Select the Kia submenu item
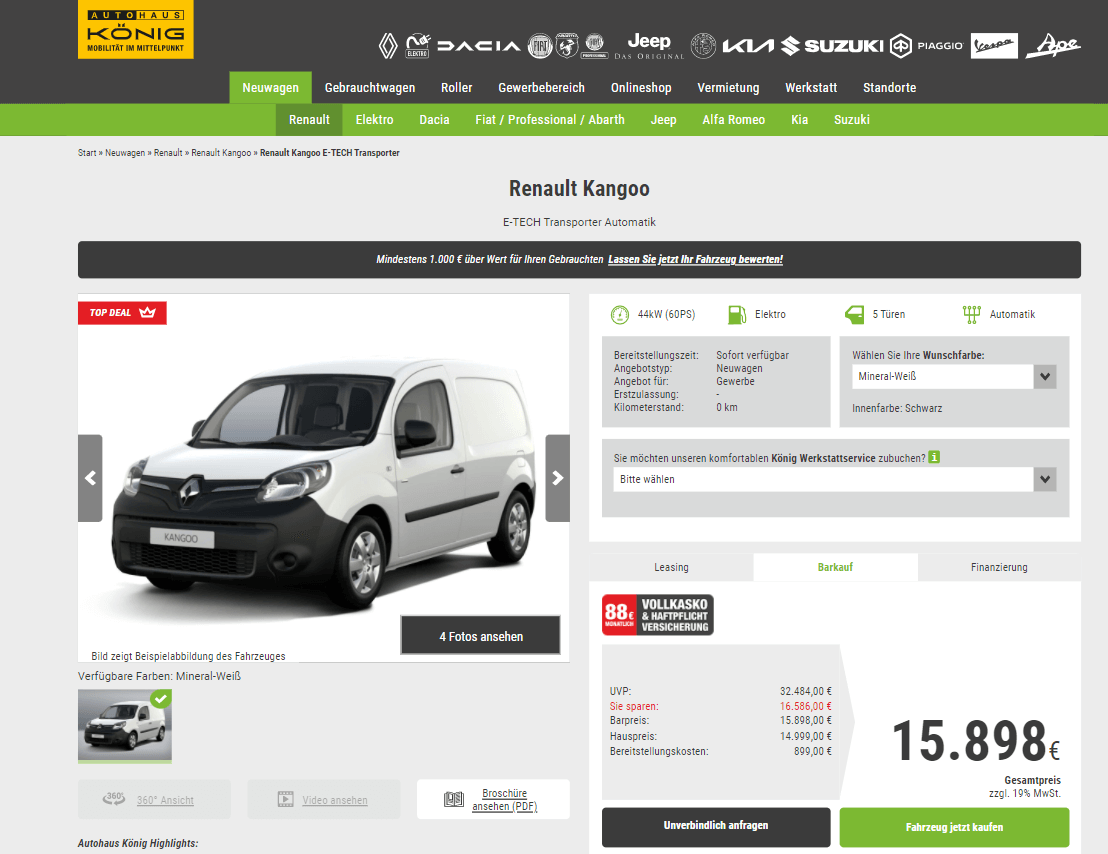This screenshot has height=854, width=1108. point(799,119)
